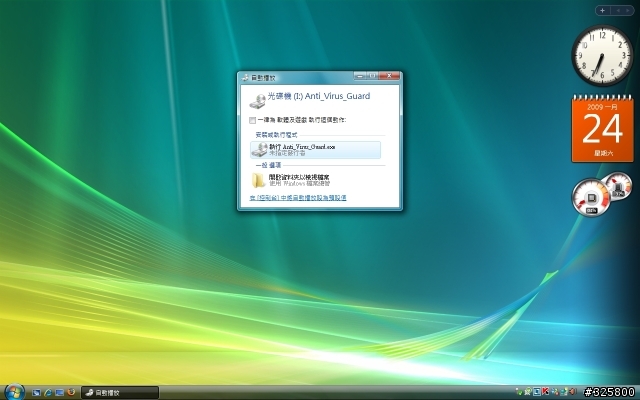
Task: Click the safely remove hardware tray icon
Action: point(564,392)
